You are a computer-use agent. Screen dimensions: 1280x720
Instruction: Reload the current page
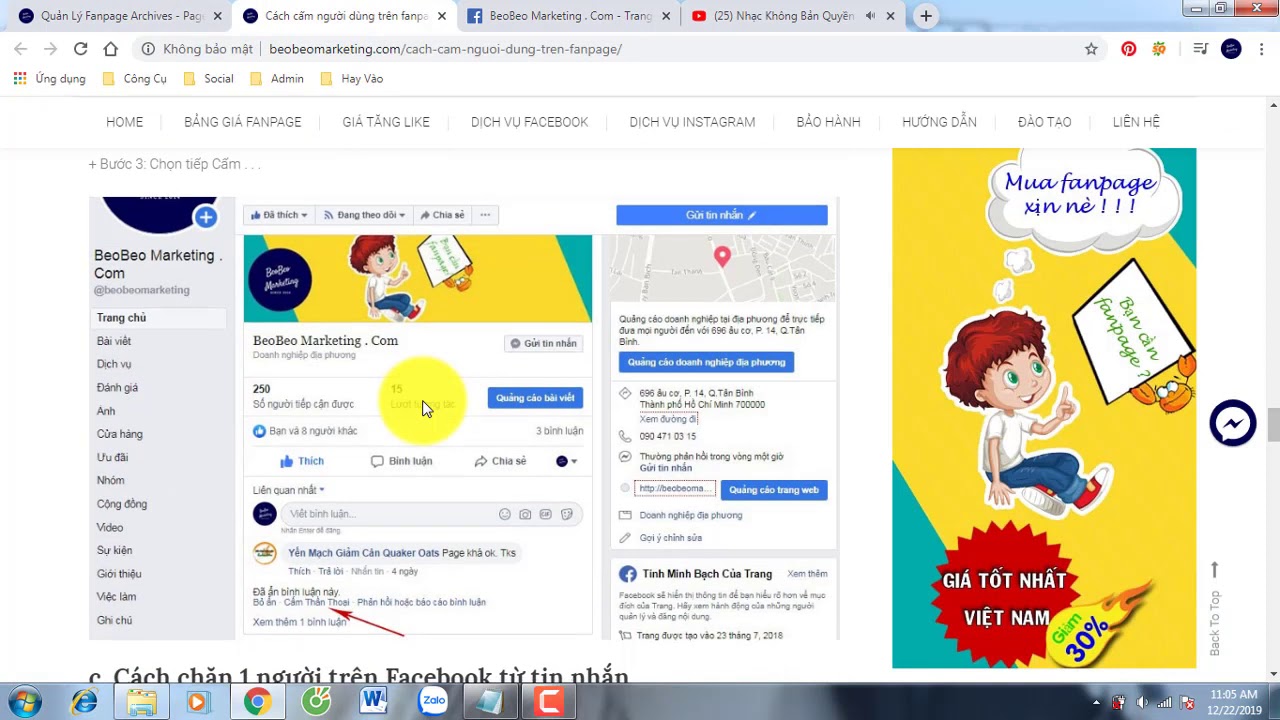point(80,48)
